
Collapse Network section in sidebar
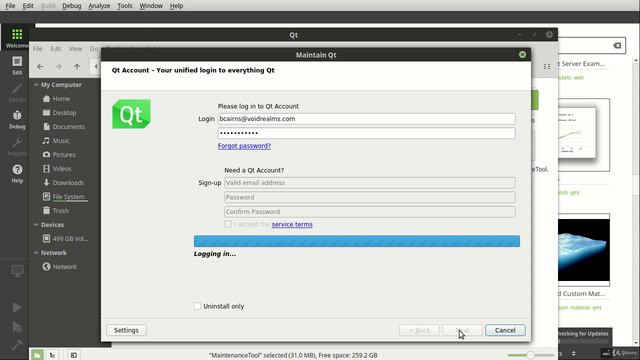[x=36, y=253]
